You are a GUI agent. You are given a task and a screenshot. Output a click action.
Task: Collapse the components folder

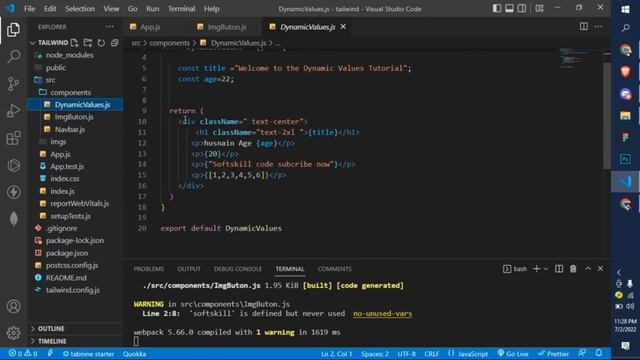coord(70,92)
